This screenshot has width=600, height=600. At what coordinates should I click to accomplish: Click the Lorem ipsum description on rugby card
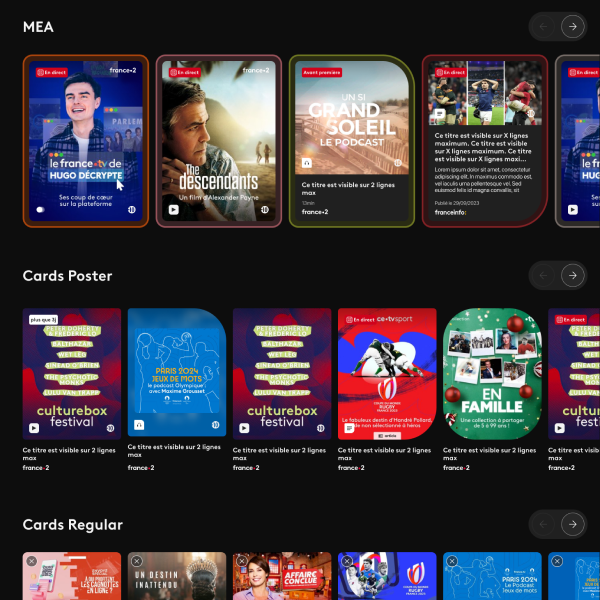[483, 180]
